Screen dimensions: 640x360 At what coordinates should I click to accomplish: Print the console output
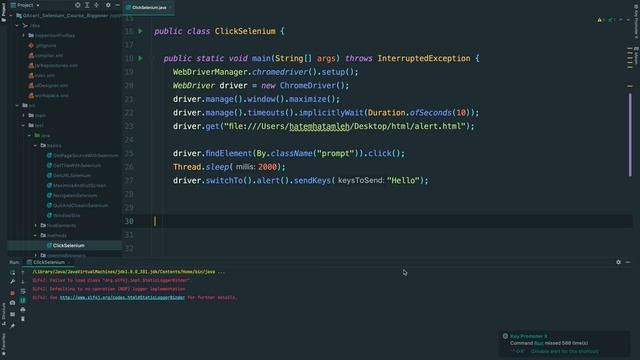pos(23,309)
